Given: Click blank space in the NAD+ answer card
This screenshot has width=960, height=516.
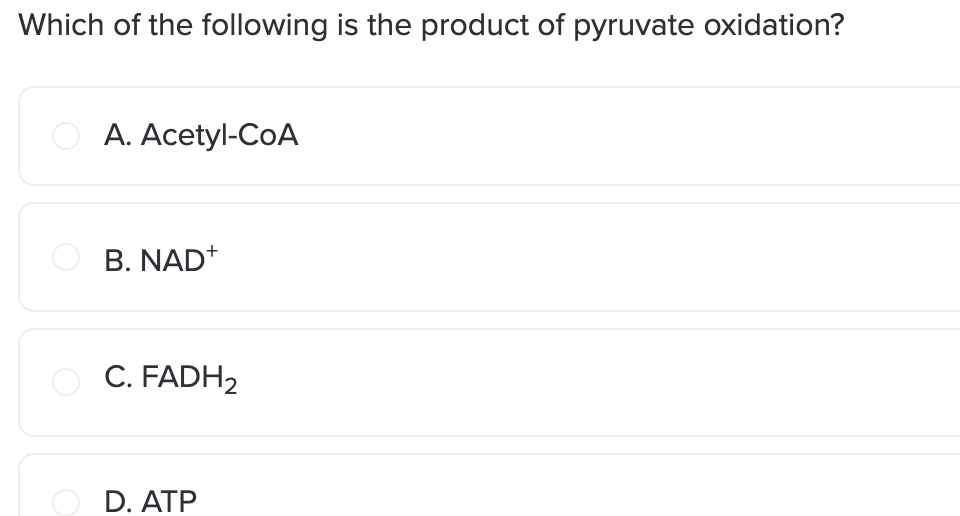Looking at the screenshot, I should pos(612,257).
